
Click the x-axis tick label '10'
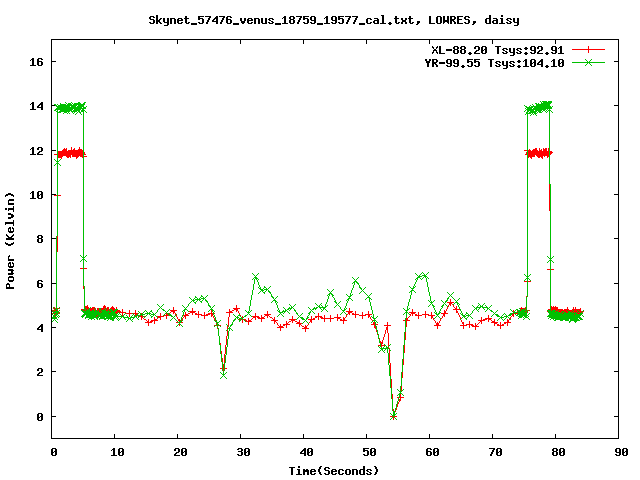(117, 452)
